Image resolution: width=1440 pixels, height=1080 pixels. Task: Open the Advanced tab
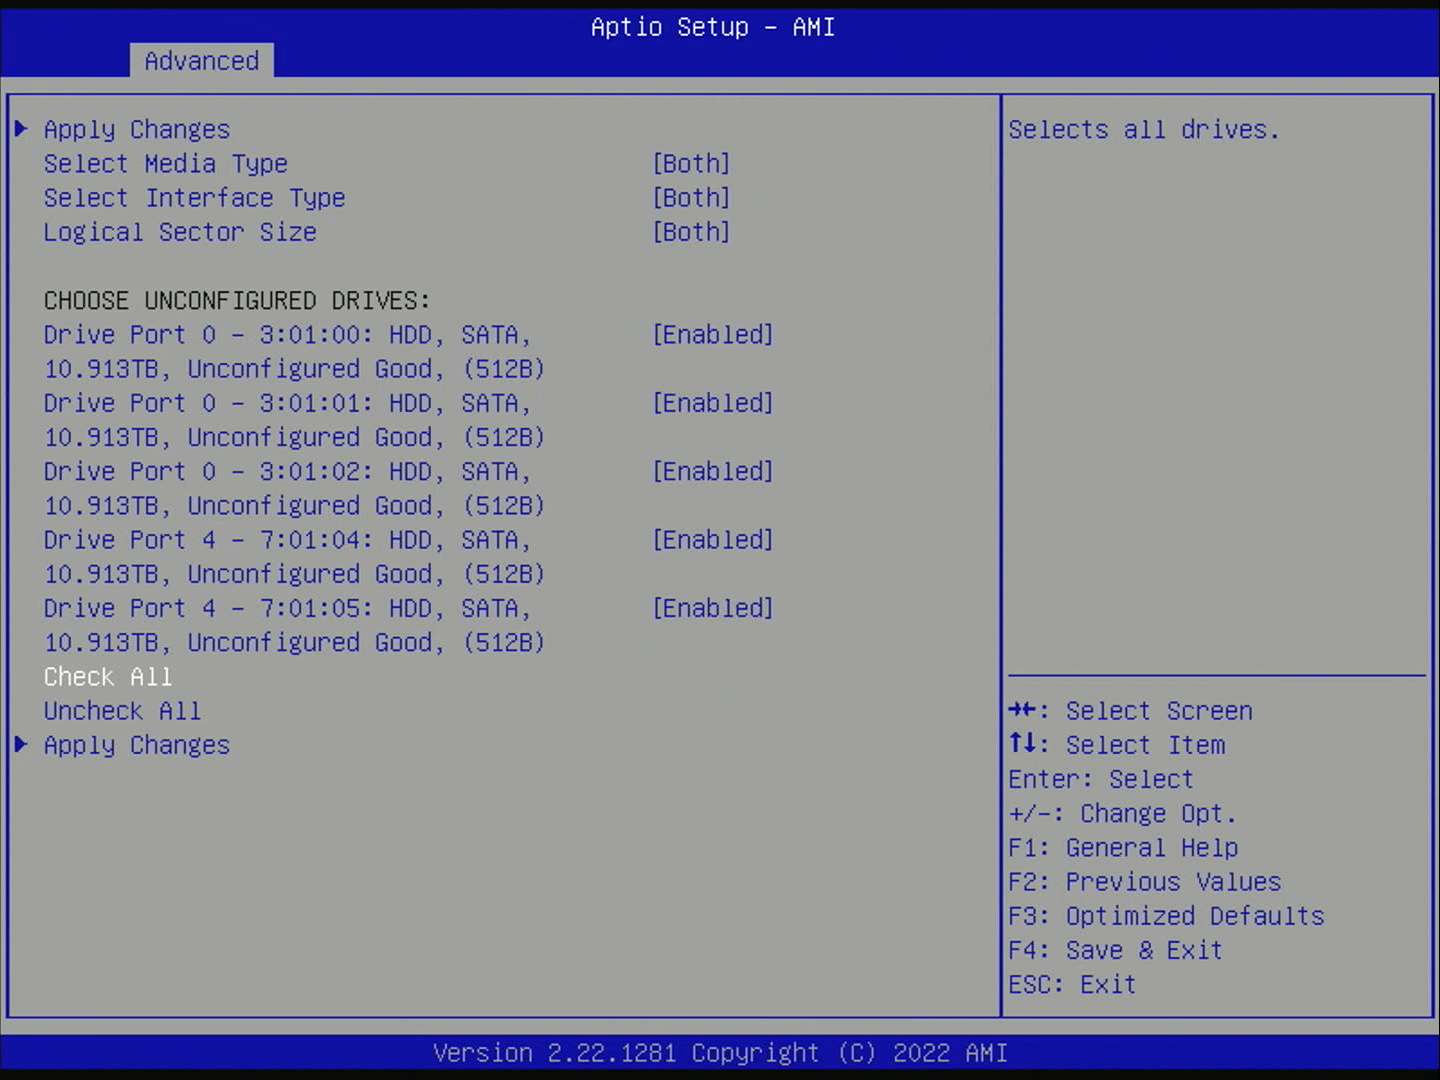201,61
